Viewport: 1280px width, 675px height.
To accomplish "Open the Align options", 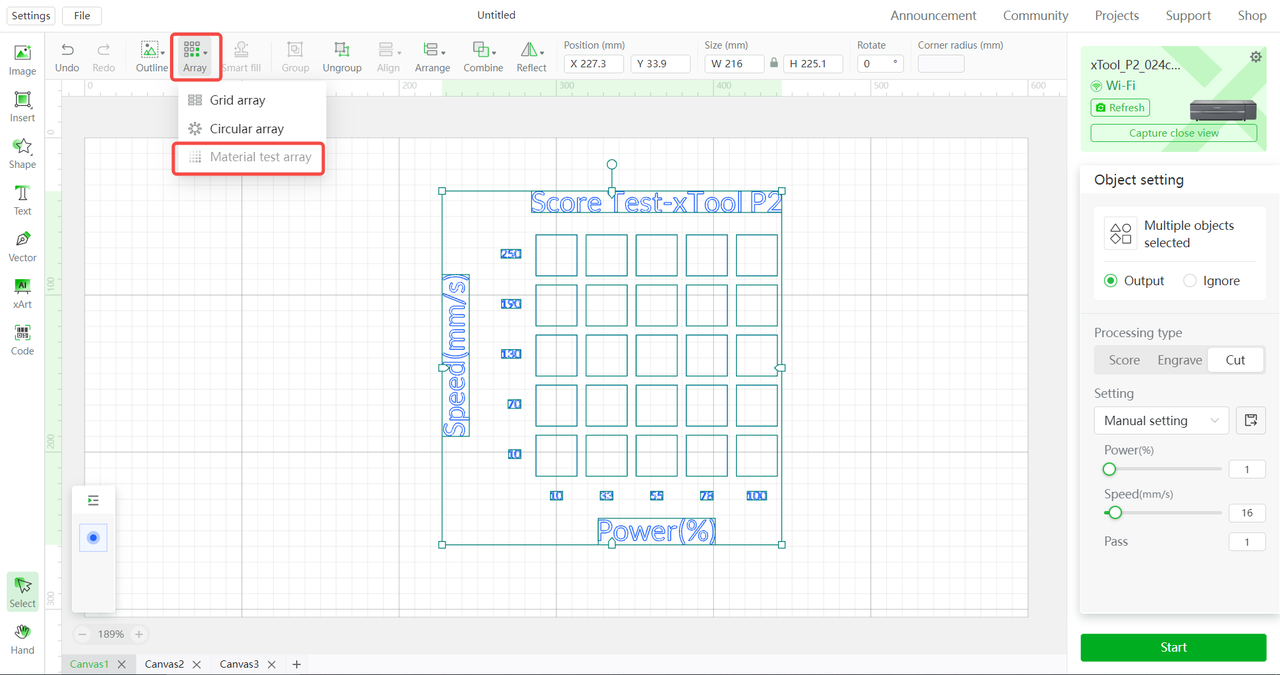I will (x=388, y=57).
